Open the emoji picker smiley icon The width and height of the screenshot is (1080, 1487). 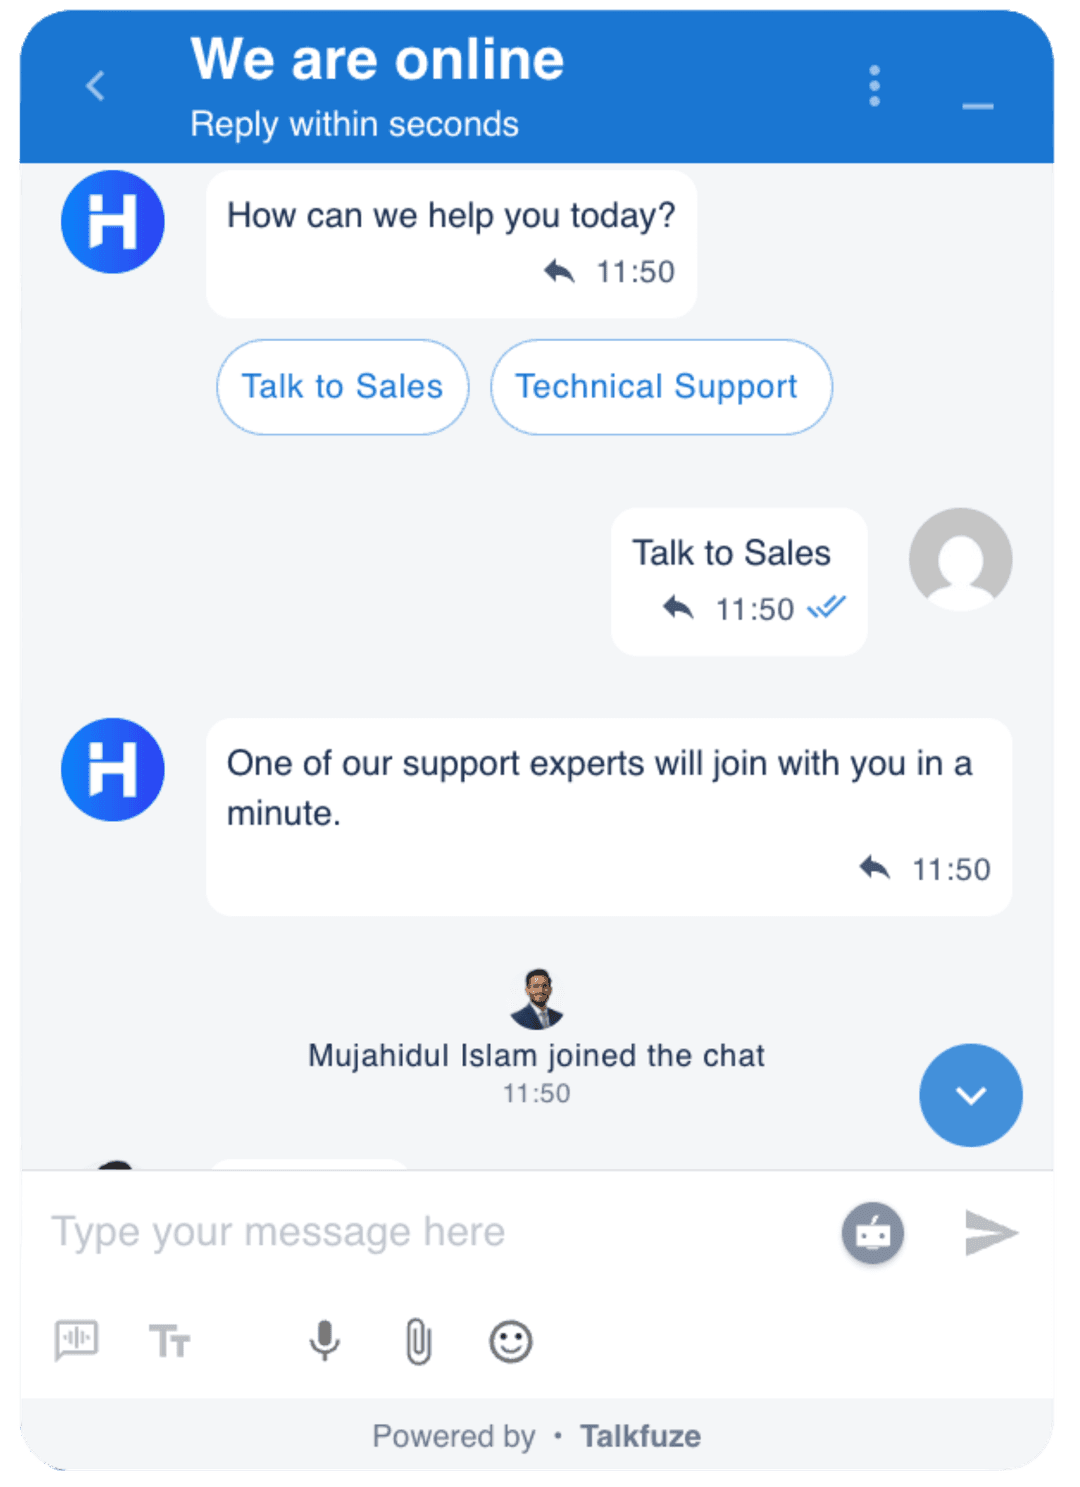510,1341
